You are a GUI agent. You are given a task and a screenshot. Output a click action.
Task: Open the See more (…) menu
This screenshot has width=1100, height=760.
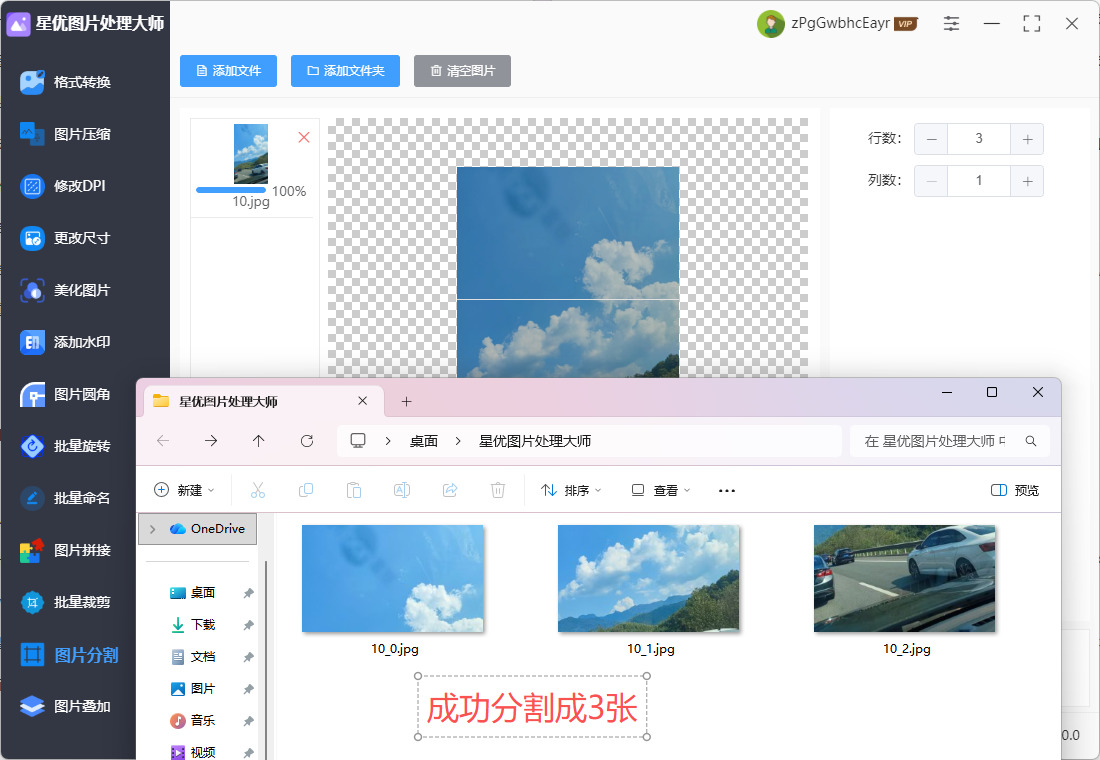727,490
